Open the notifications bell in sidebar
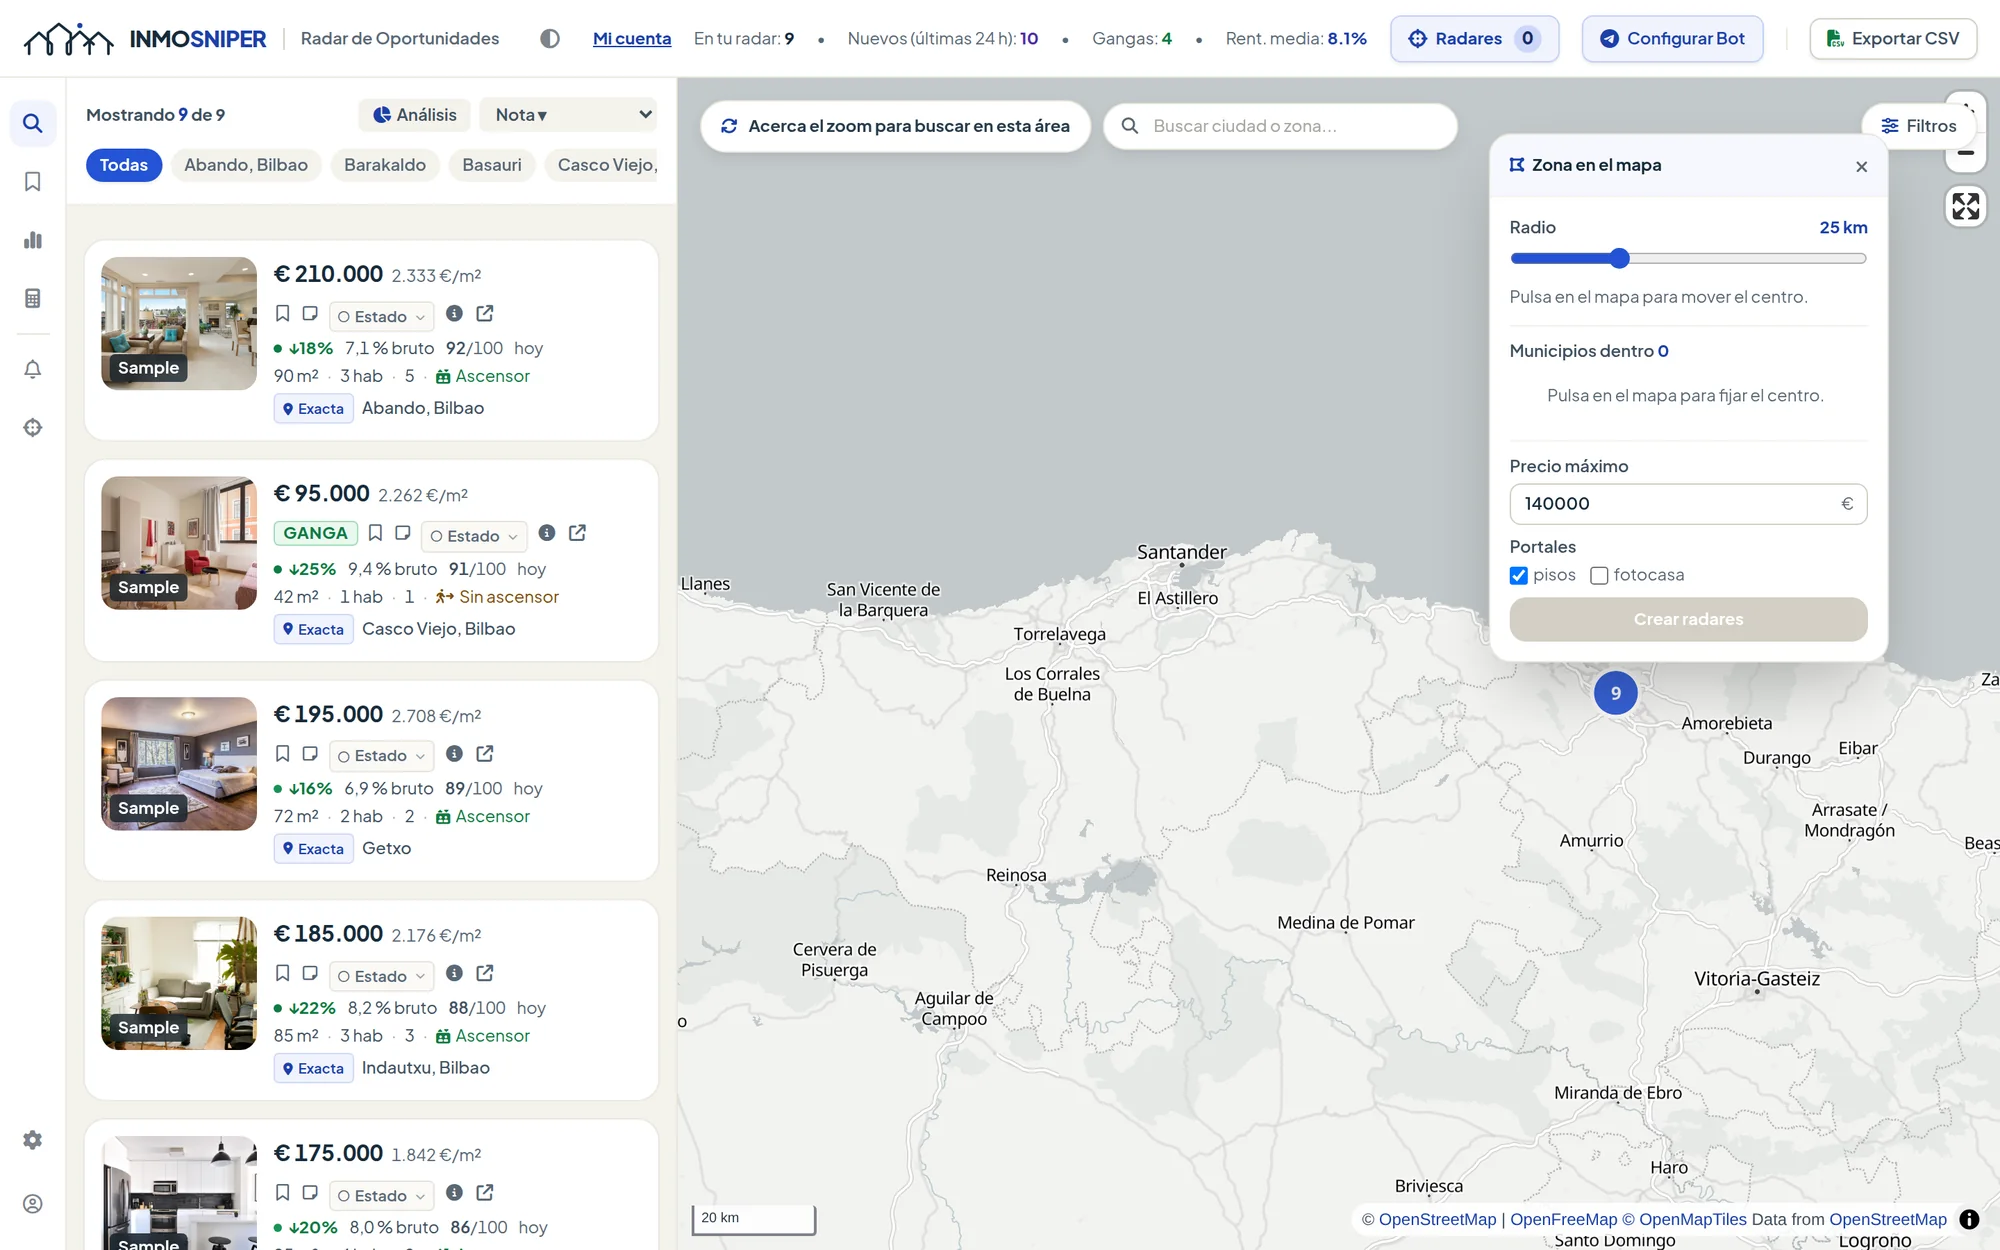This screenshot has width=2000, height=1250. (x=33, y=369)
